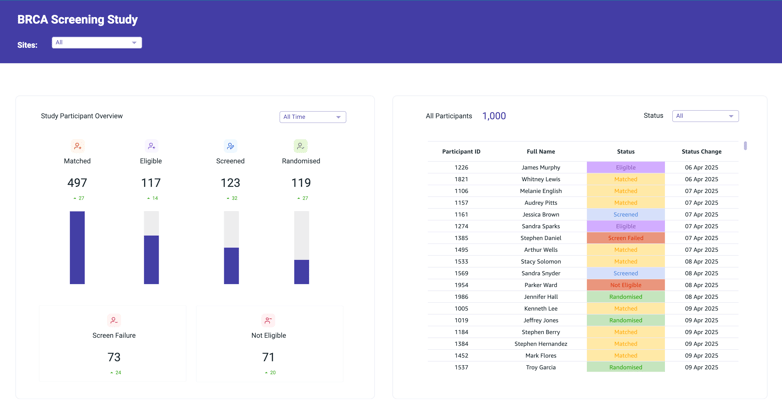Expand the All Time period dropdown
The height and width of the screenshot is (411, 782).
[312, 117]
